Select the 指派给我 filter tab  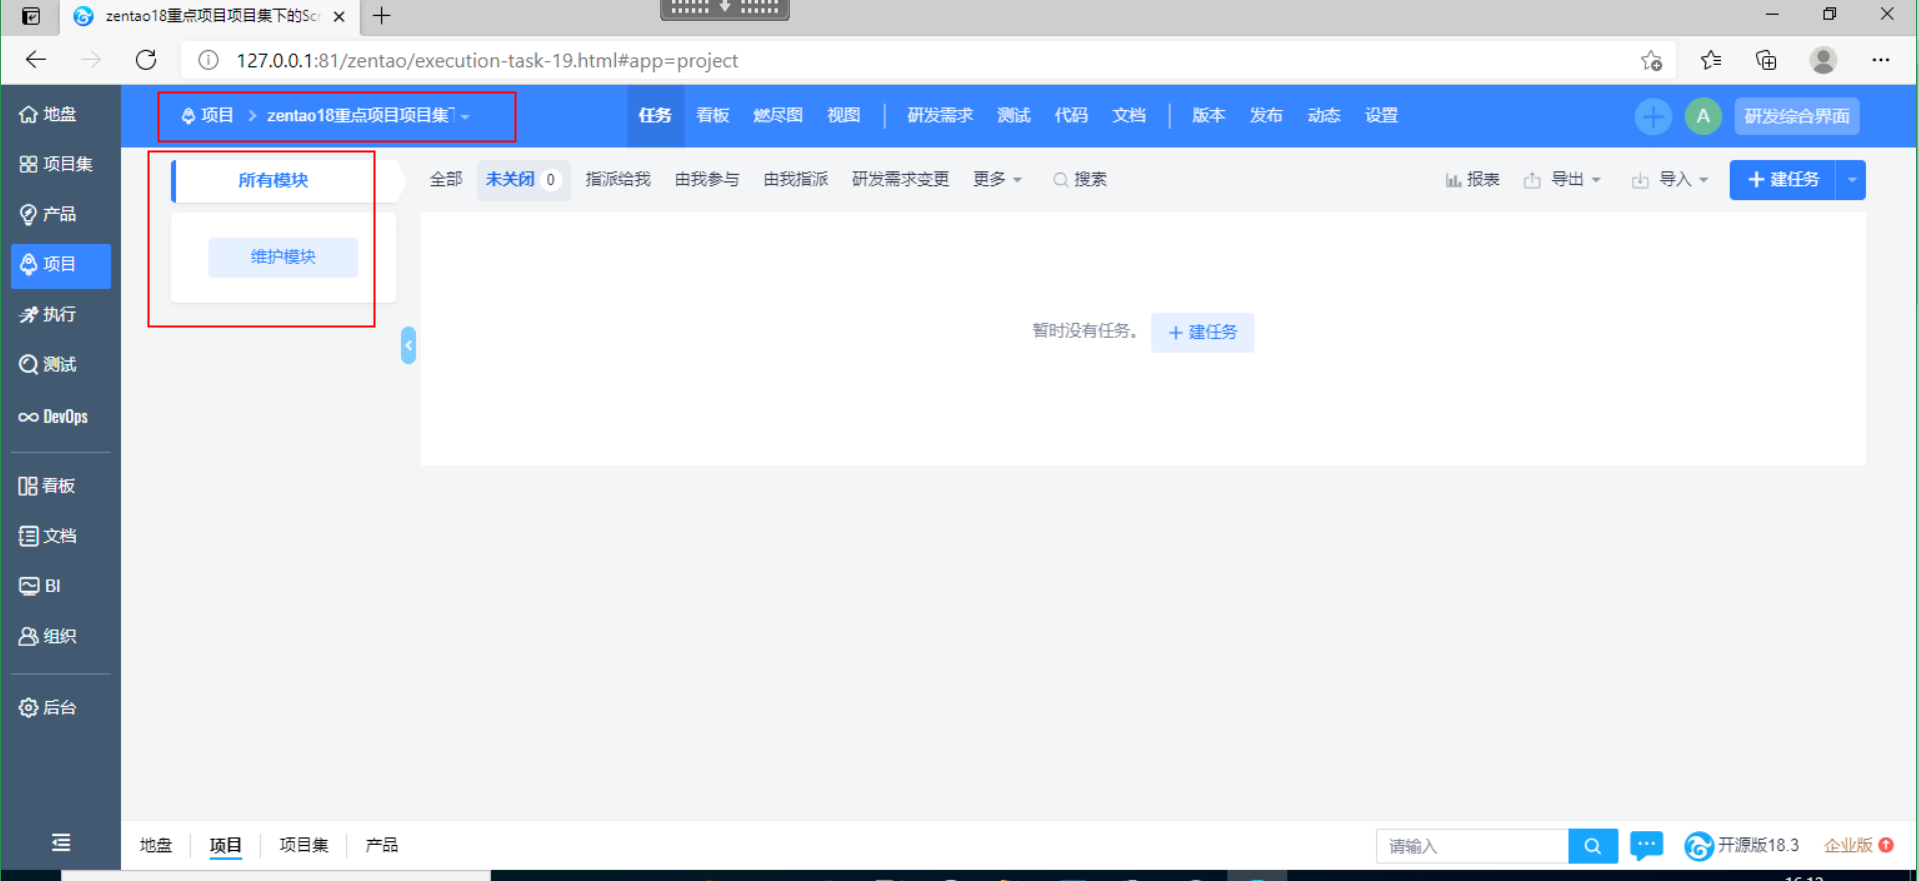617,179
